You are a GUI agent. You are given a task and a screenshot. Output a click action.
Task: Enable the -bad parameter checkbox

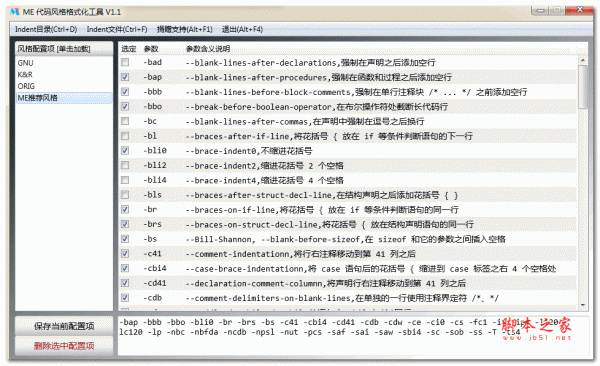(x=125, y=62)
